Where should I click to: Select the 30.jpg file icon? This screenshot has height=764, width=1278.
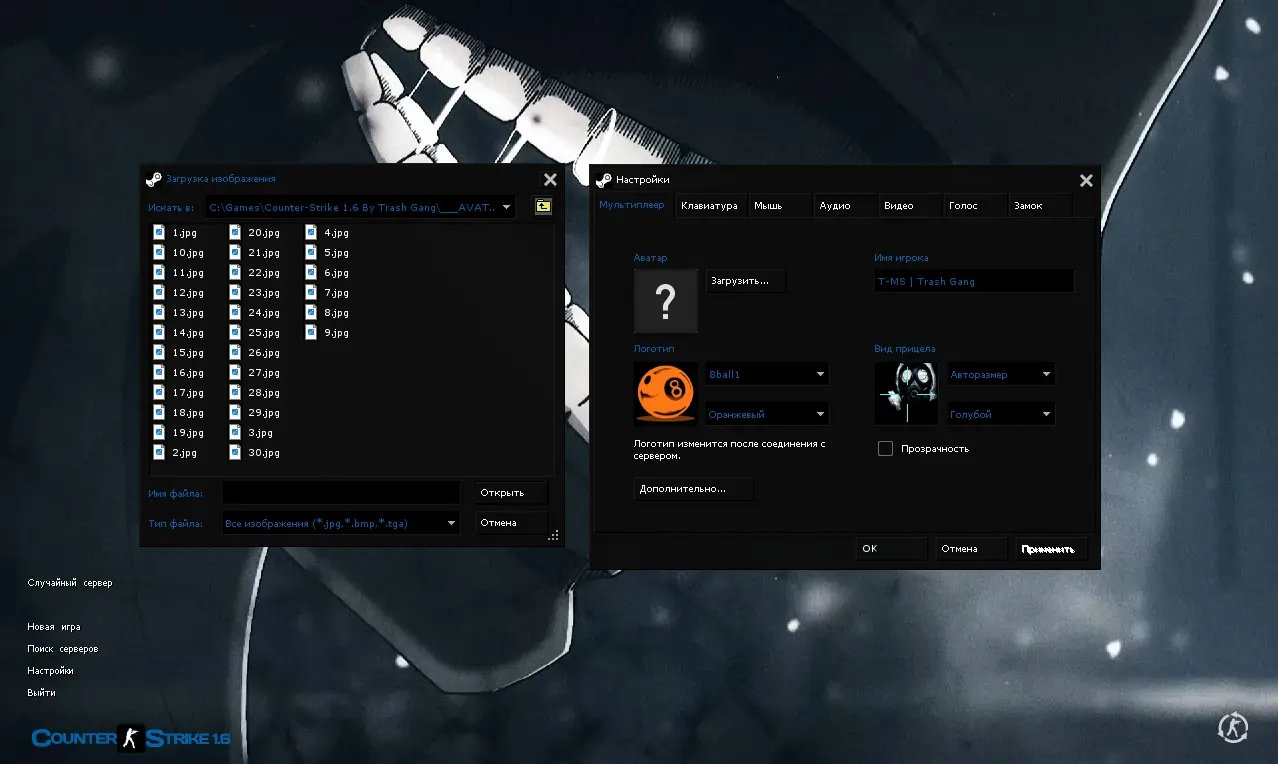click(235, 452)
